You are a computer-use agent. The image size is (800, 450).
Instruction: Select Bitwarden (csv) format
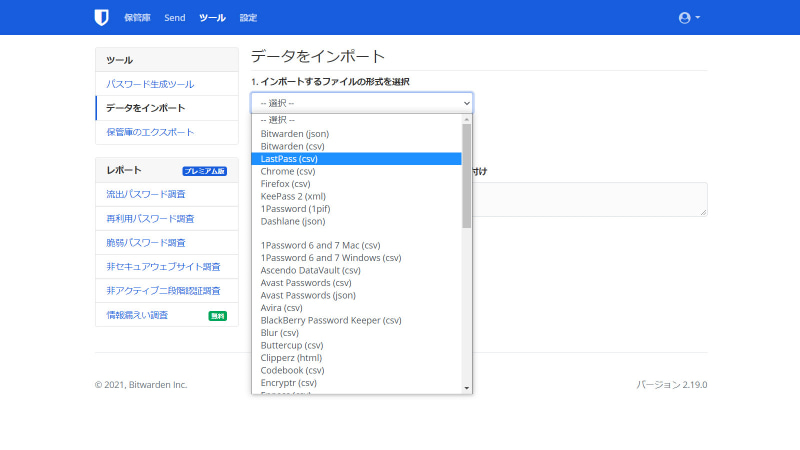356,146
